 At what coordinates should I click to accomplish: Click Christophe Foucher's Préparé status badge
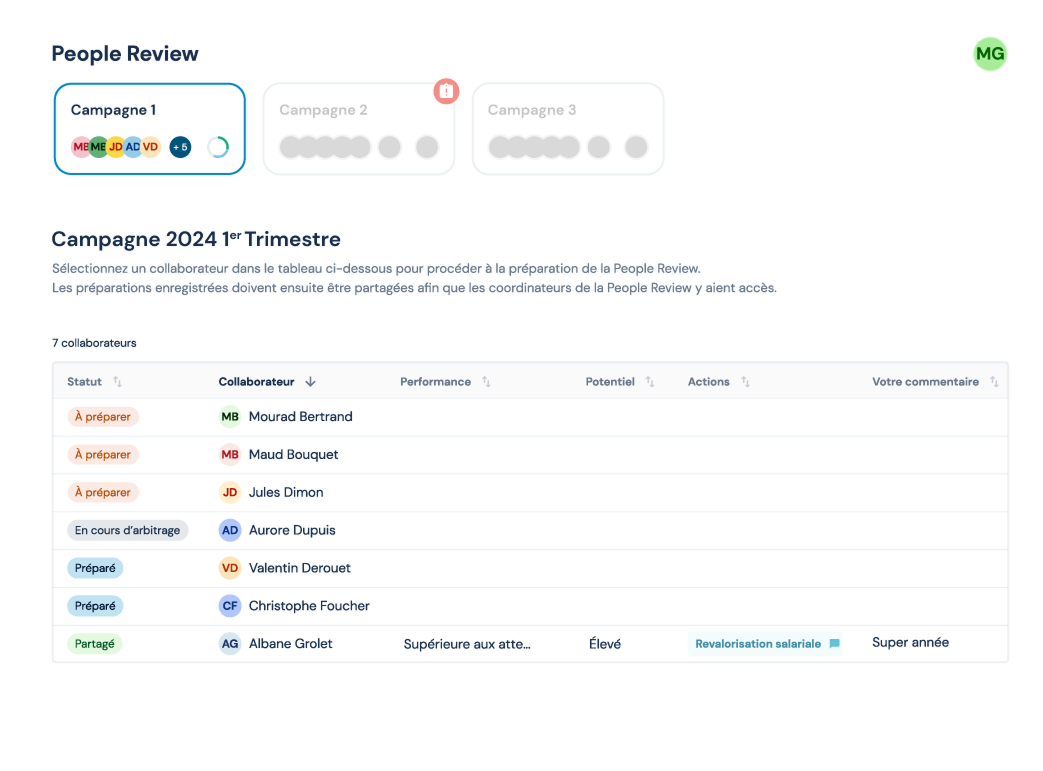(95, 606)
